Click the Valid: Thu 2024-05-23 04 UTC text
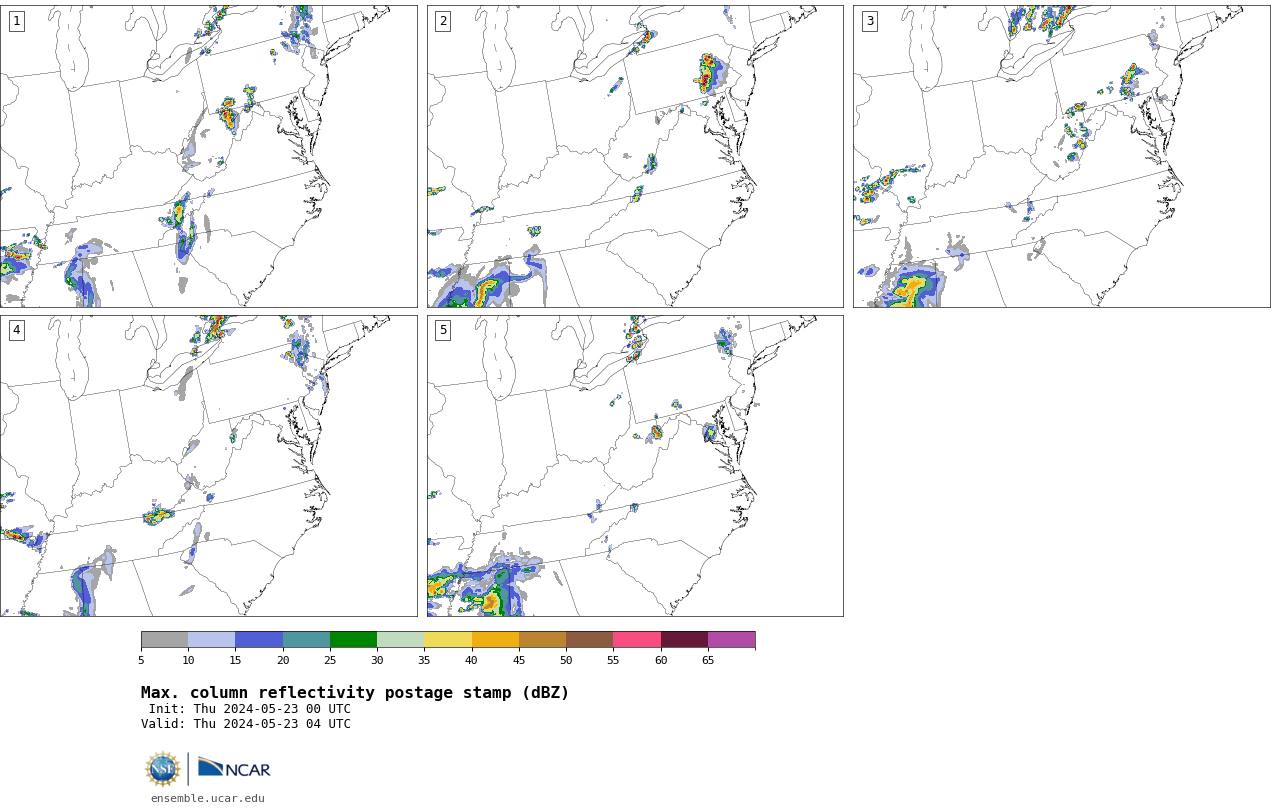Viewport: 1280px width, 809px height. tap(246, 724)
